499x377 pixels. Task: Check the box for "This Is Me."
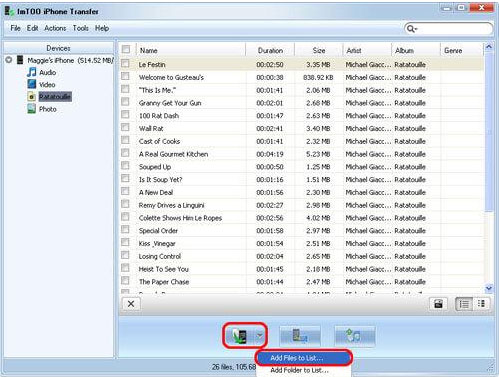pyautogui.click(x=125, y=89)
